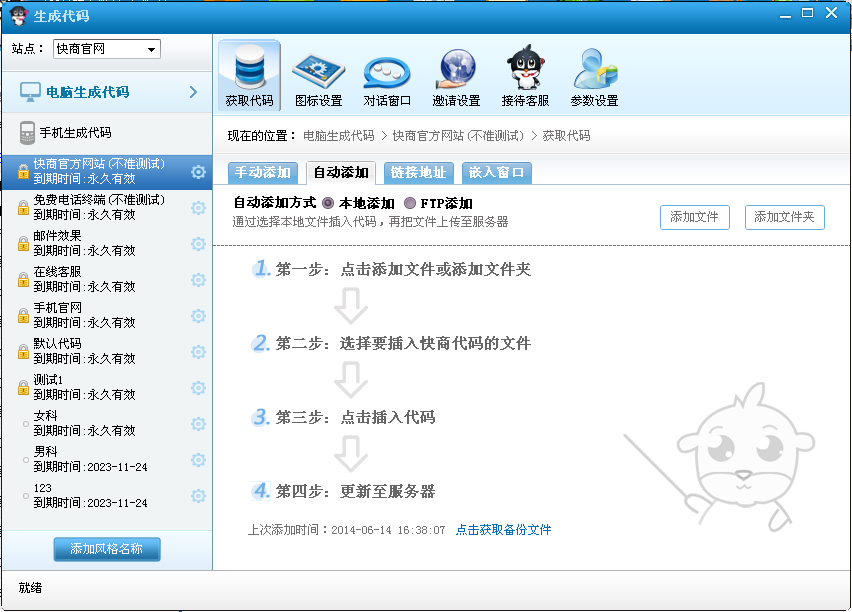
Task: Switch to the 手动添加 tab
Action: point(262,172)
